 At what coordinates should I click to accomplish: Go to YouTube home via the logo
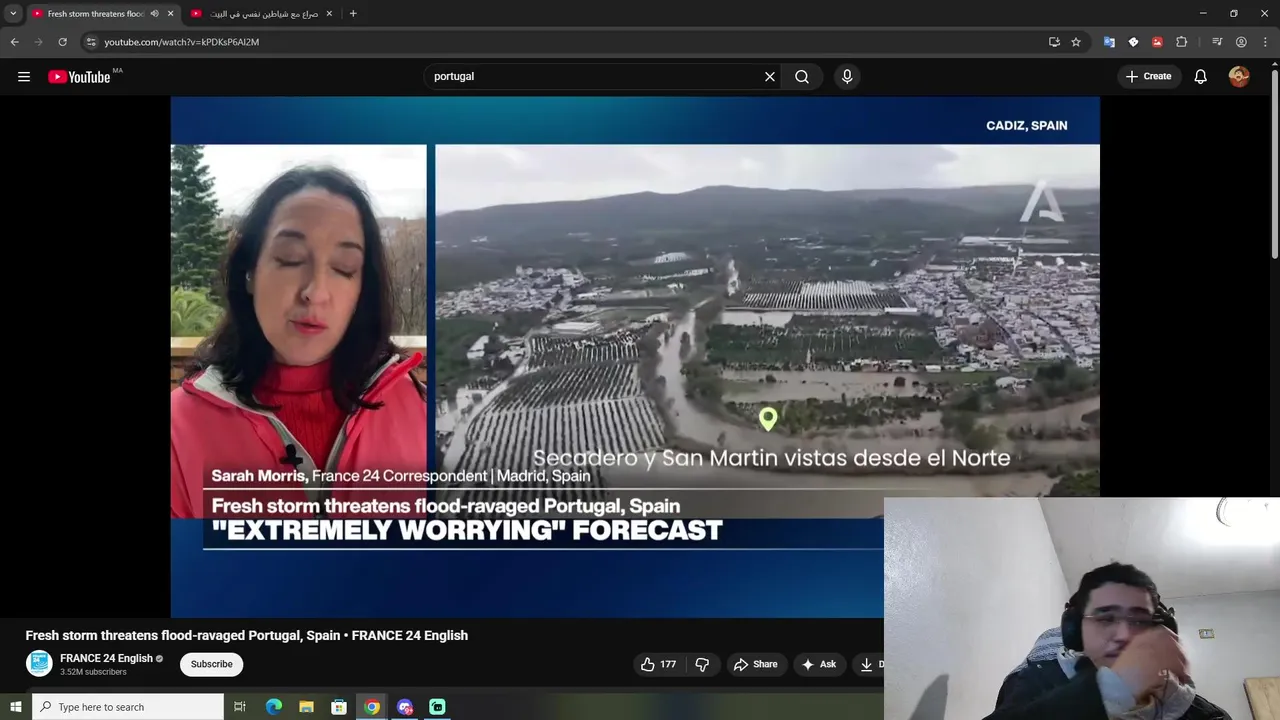coord(79,77)
